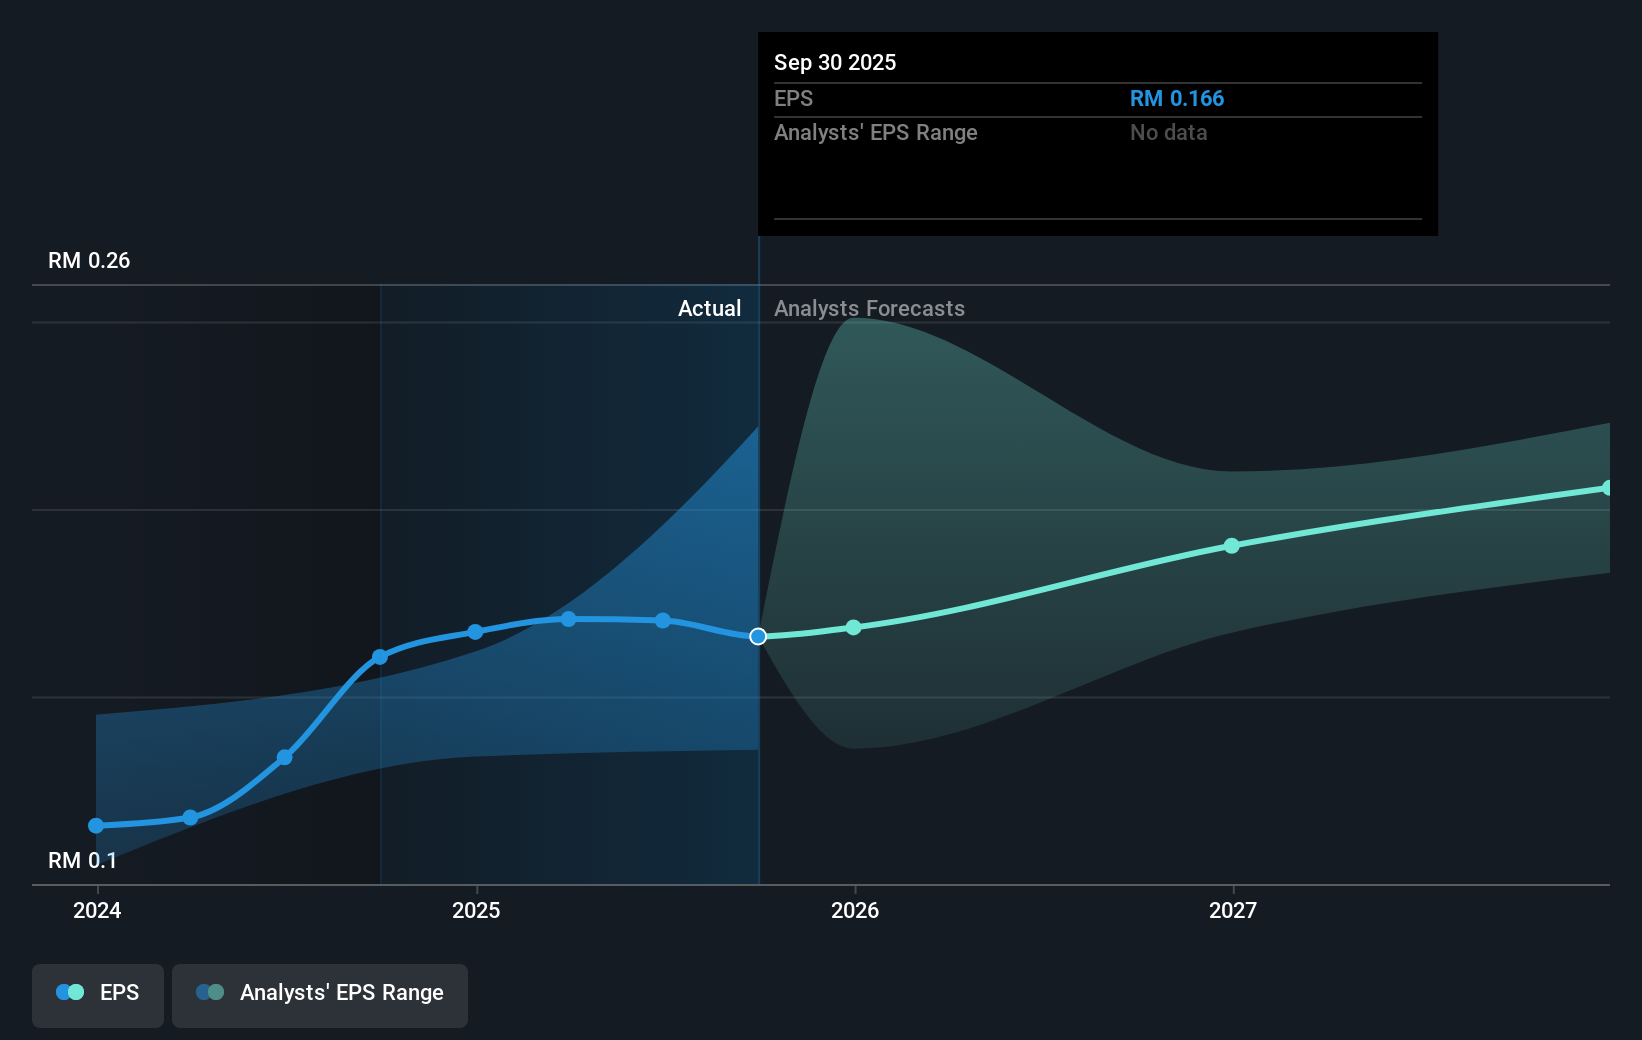Image resolution: width=1642 pixels, height=1040 pixels.
Task: Toggle the EPS series visibility in legend
Action: (x=97, y=992)
